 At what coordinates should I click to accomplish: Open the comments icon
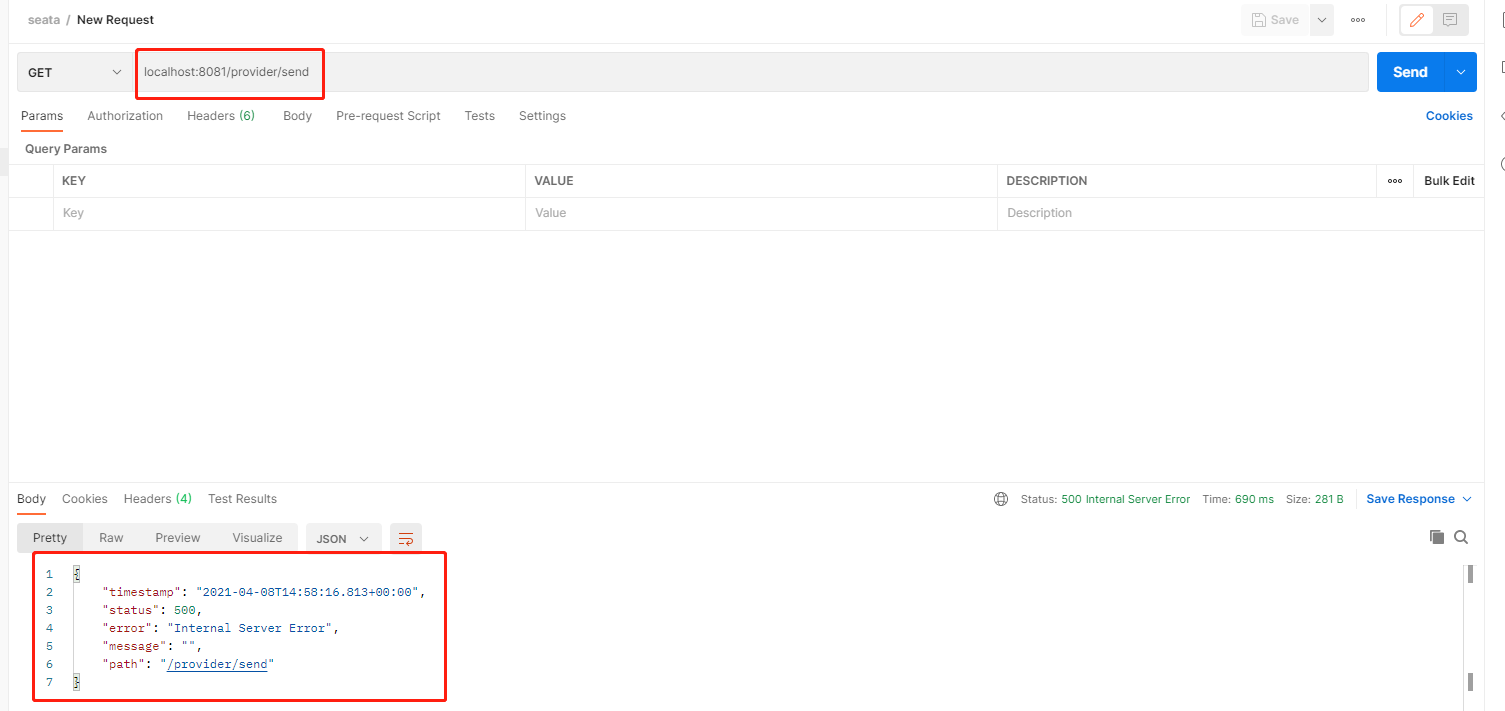coord(1449,20)
